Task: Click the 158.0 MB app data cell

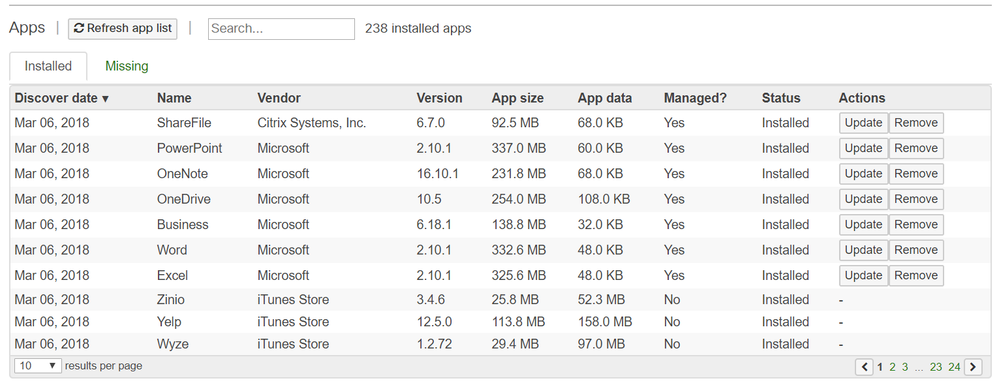Action: coord(605,322)
